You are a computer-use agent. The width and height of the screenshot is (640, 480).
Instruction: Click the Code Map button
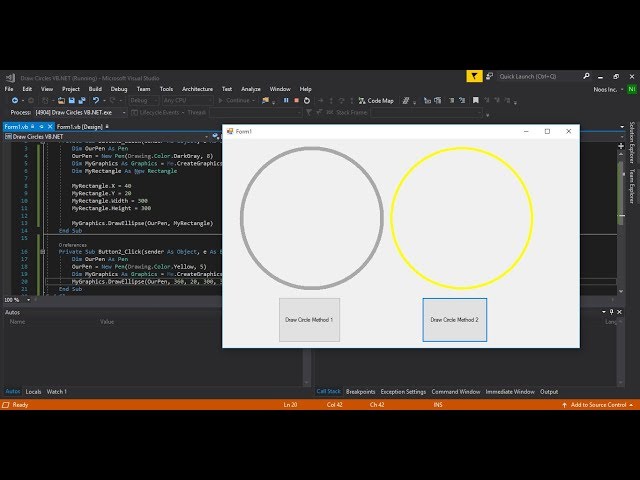(x=376, y=100)
